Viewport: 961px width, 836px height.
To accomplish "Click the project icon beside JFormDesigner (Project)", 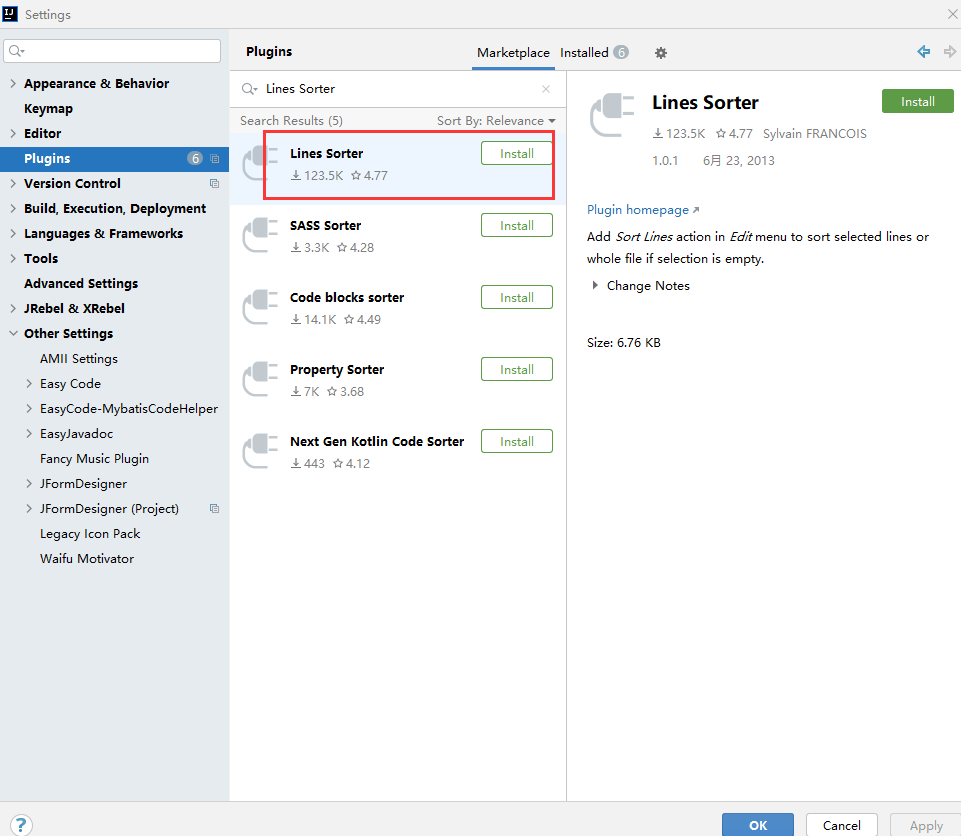I will tap(215, 509).
